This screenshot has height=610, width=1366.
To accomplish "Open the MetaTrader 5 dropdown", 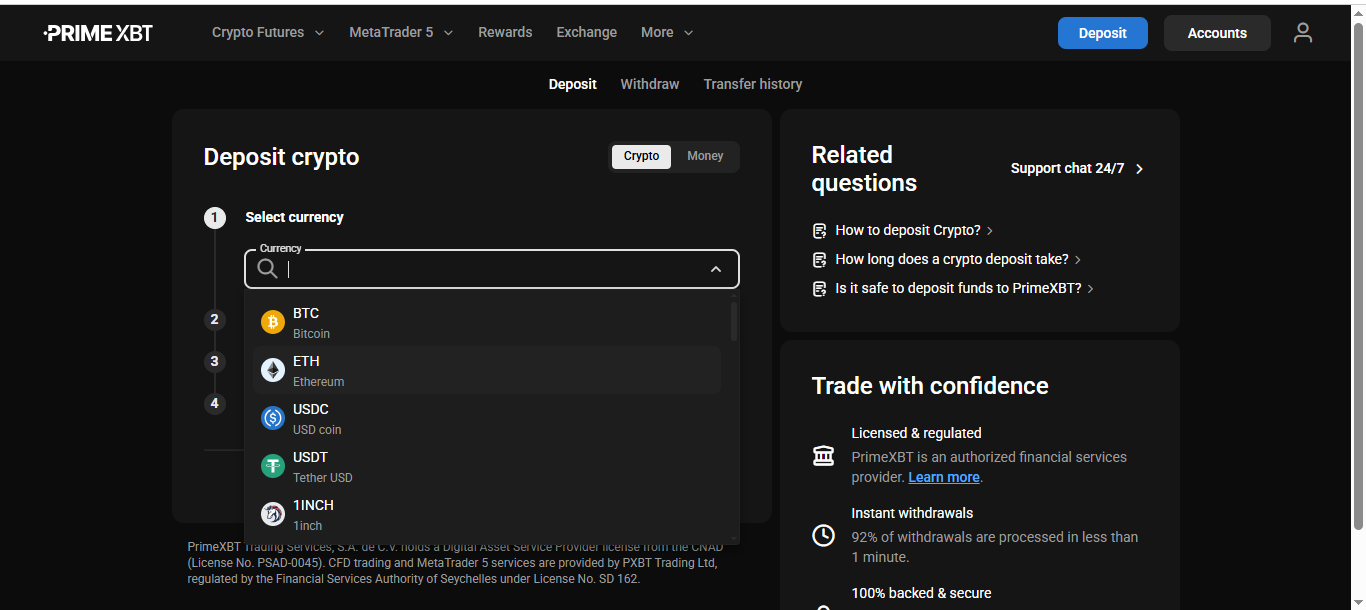I will click(401, 32).
